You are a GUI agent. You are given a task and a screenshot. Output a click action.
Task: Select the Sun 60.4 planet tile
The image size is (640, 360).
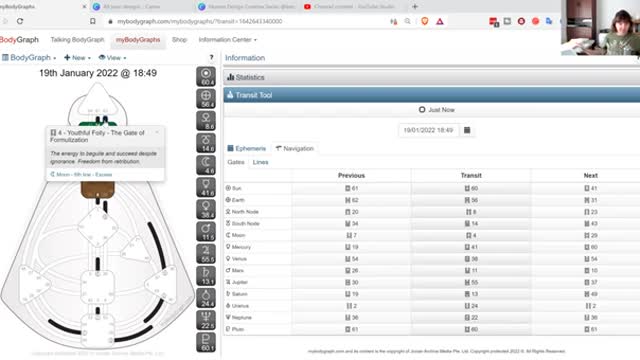click(206, 76)
